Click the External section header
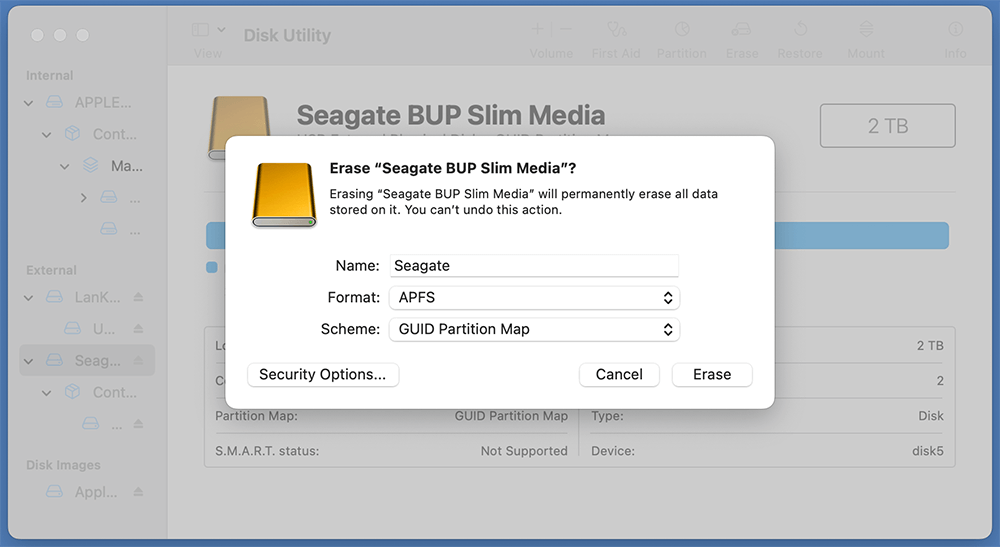Image resolution: width=1000 pixels, height=547 pixels. [x=51, y=270]
